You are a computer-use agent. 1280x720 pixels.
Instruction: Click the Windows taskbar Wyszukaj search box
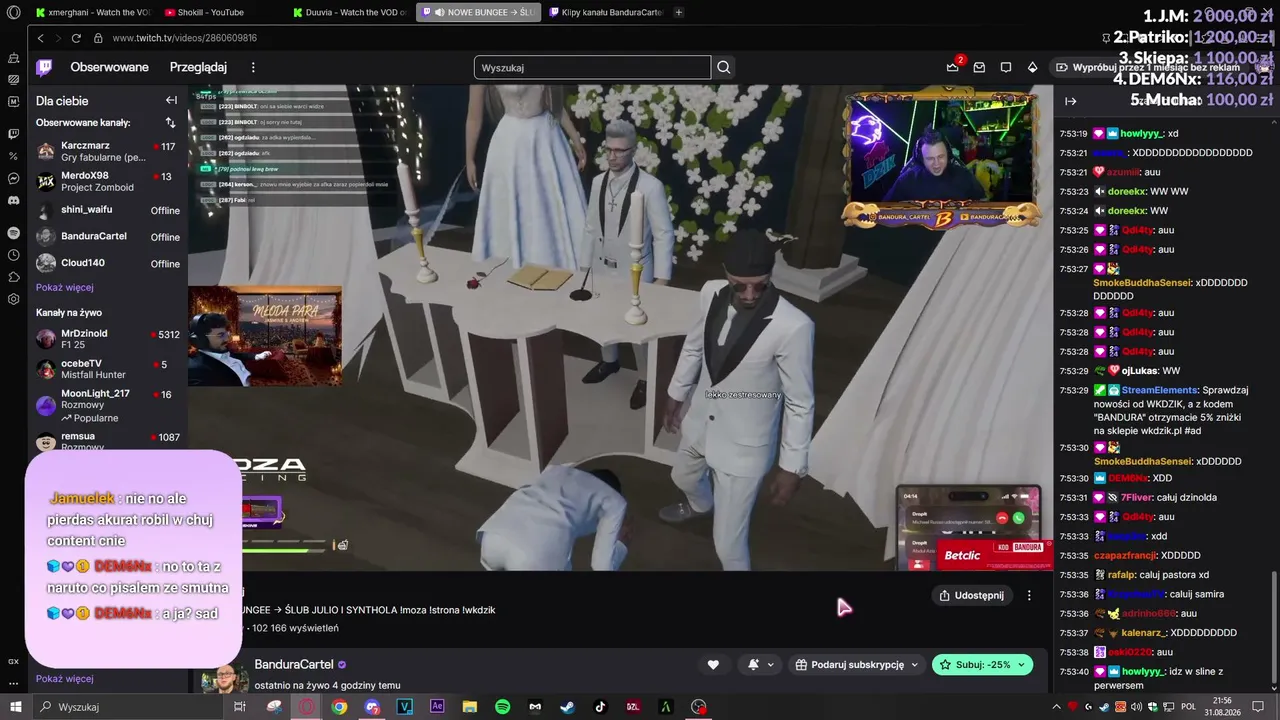click(128, 707)
